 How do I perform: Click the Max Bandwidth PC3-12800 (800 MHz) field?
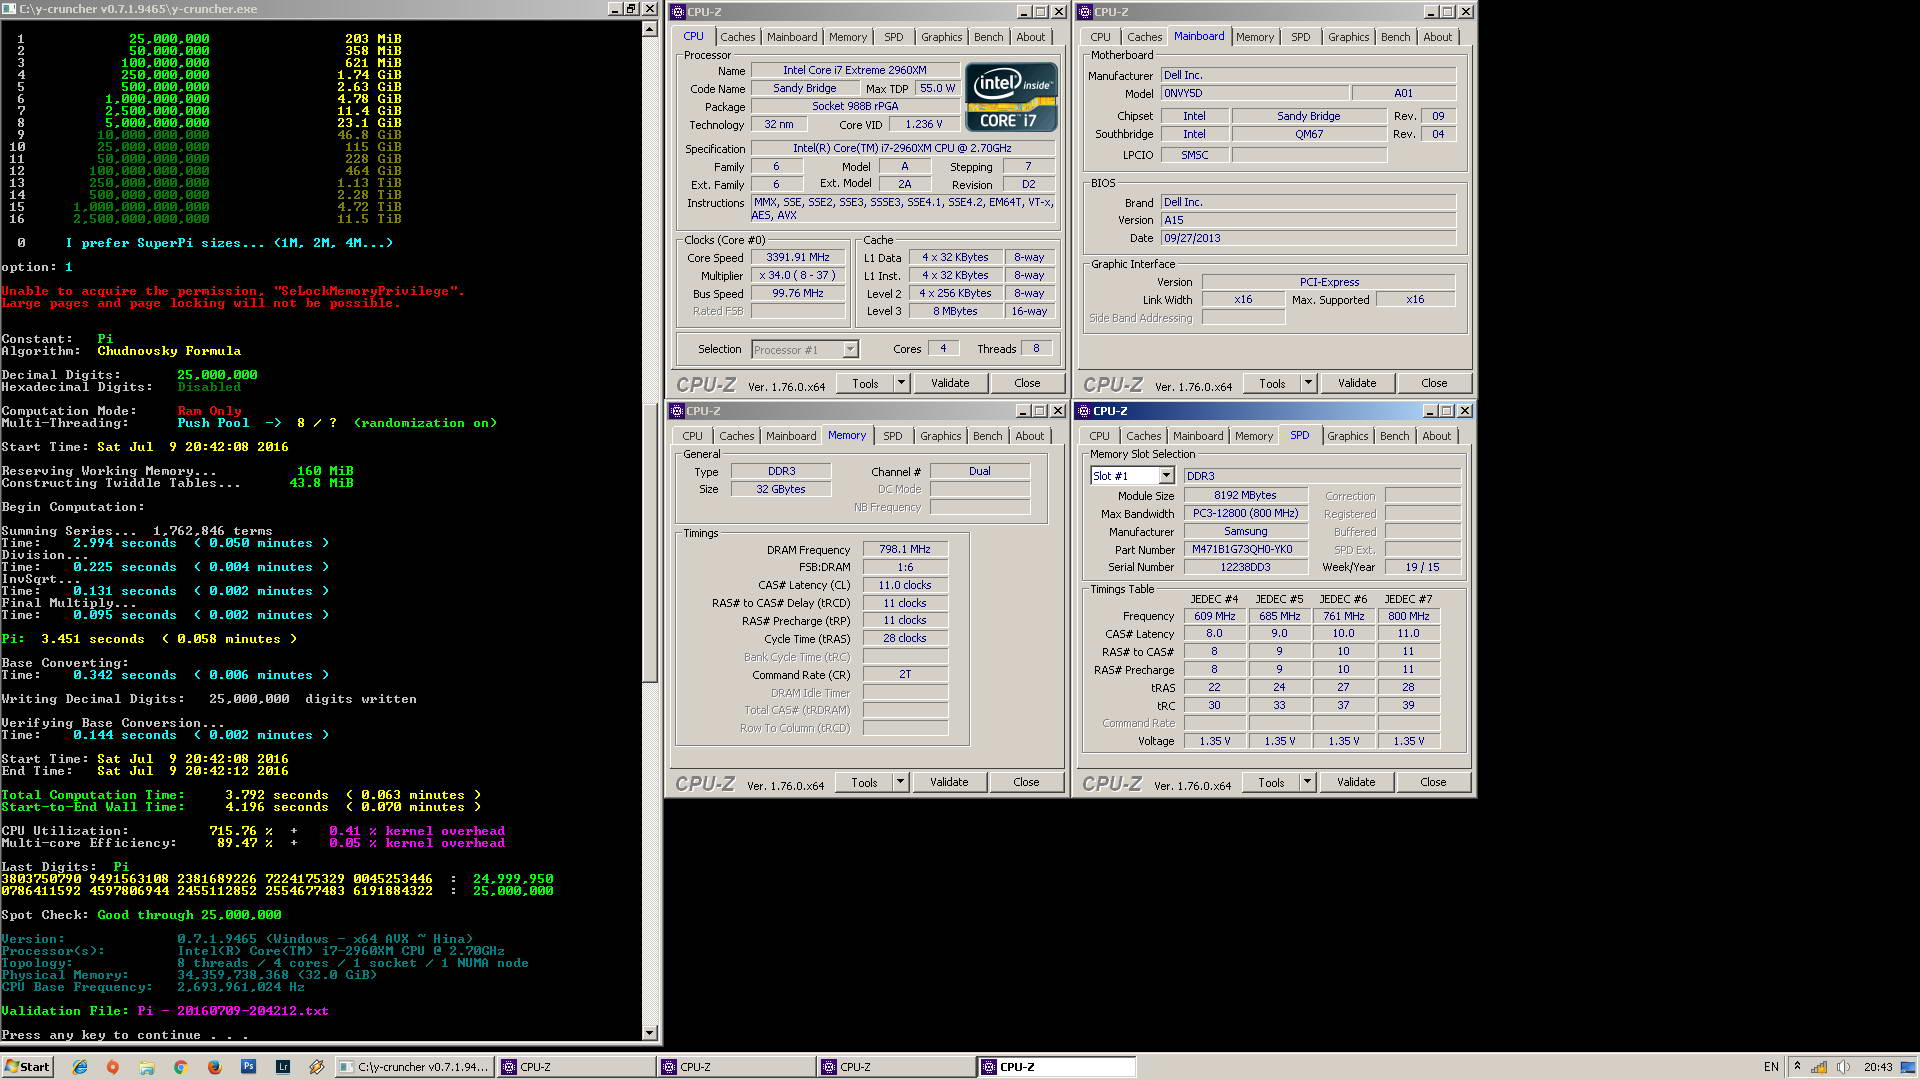[x=1245, y=513]
